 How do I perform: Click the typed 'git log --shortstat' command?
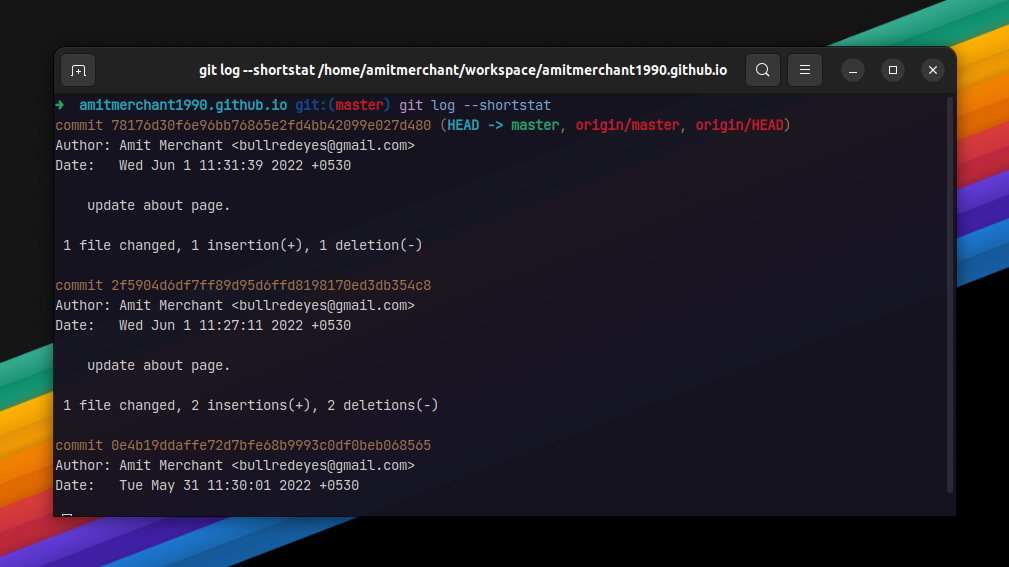[x=475, y=106]
